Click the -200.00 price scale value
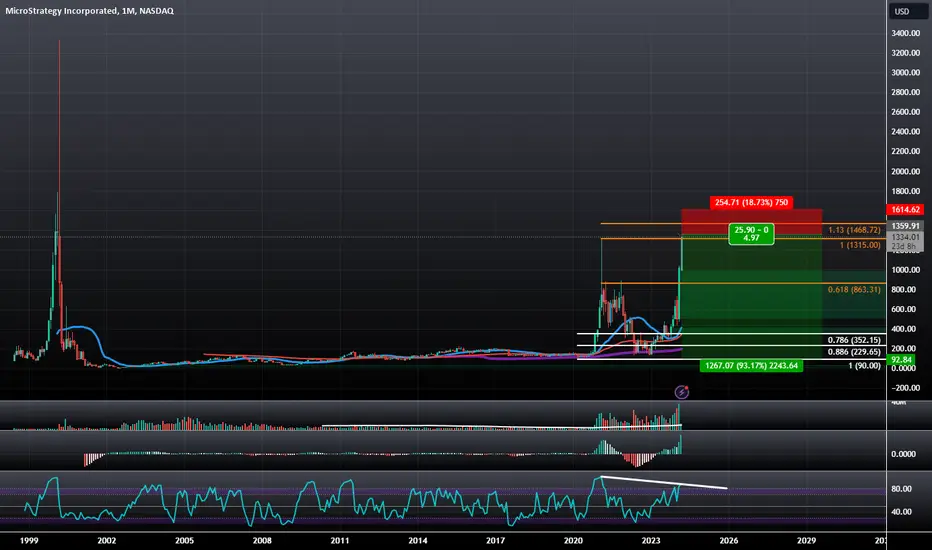 (x=906, y=388)
